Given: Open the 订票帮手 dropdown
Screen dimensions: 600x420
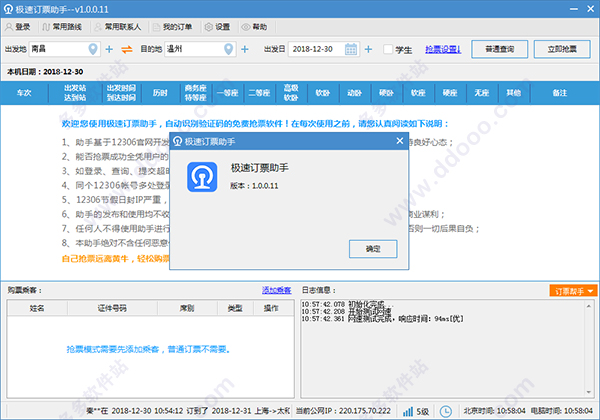Looking at the screenshot, I should tap(573, 291).
